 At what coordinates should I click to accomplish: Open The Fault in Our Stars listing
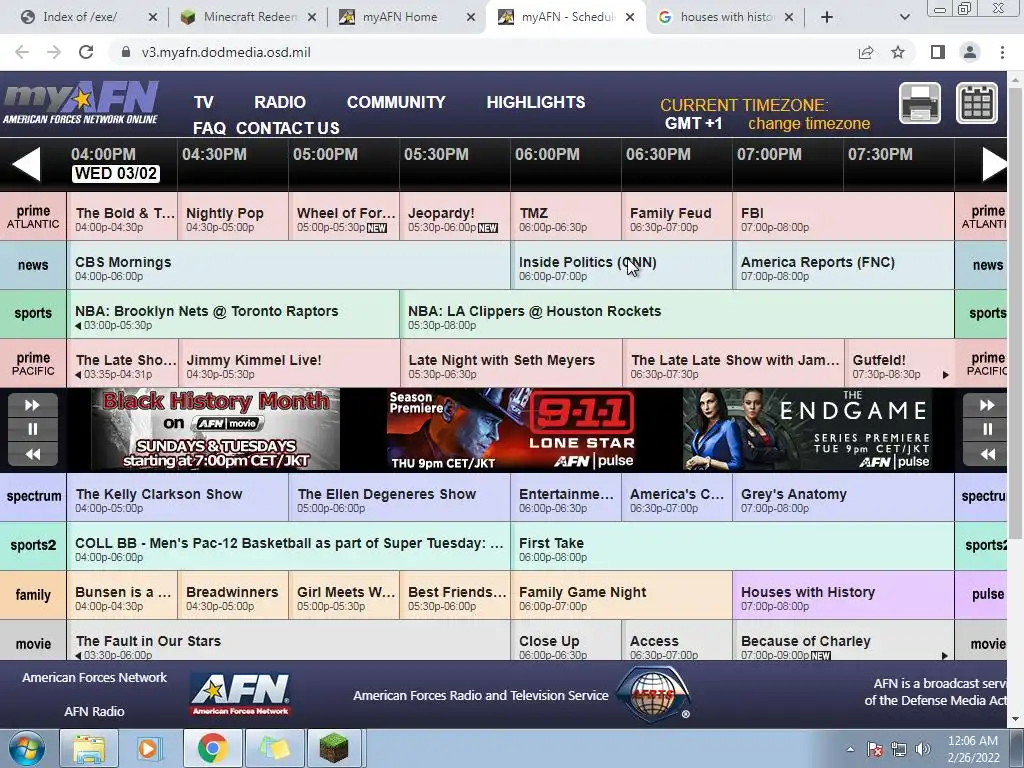(x=288, y=641)
